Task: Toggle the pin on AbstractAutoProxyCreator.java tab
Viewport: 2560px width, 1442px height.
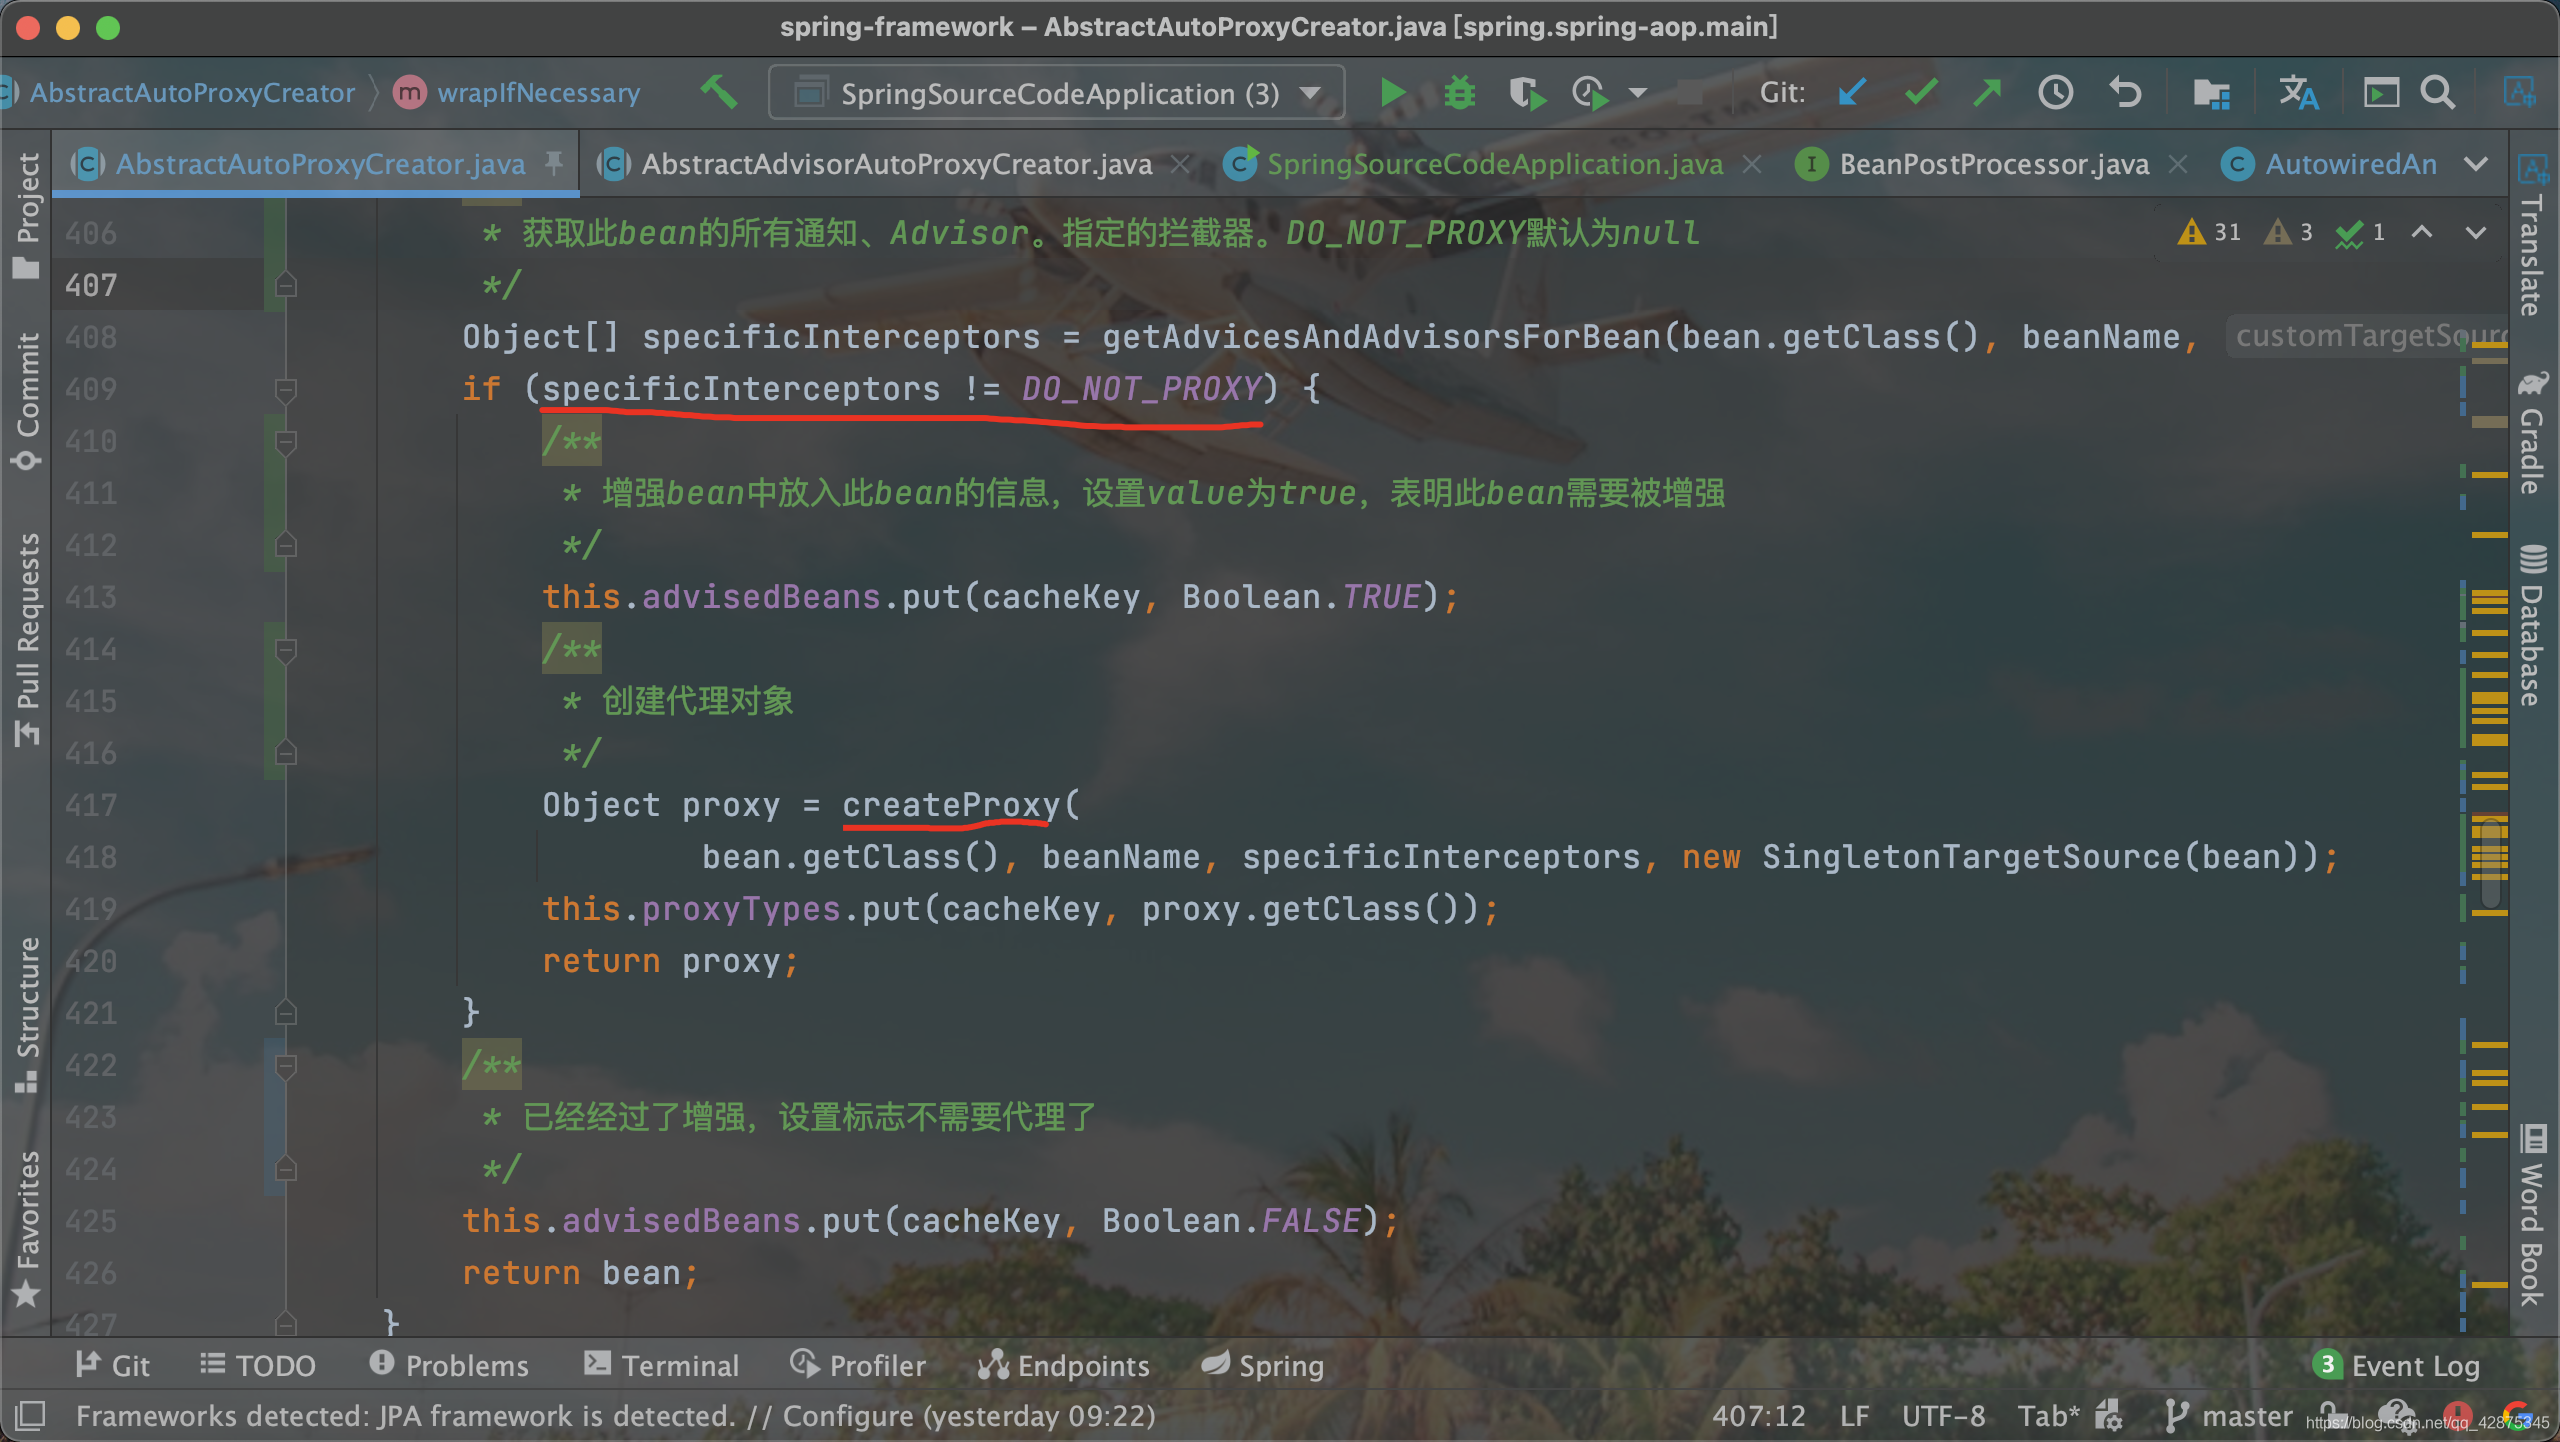Action: (554, 163)
